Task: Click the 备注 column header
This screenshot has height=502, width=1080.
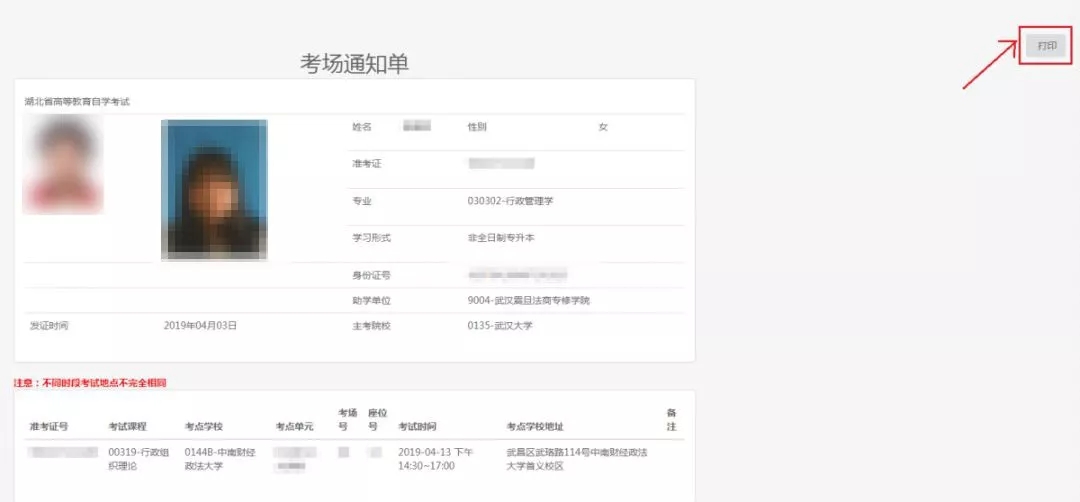Action: (x=672, y=419)
